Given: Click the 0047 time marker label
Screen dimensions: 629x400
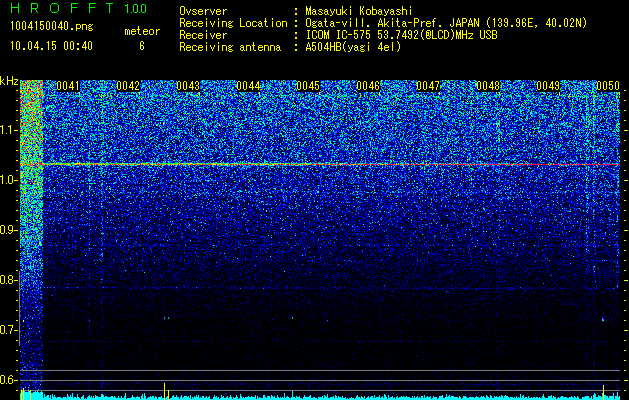Looking at the screenshot, I should pos(428,86).
